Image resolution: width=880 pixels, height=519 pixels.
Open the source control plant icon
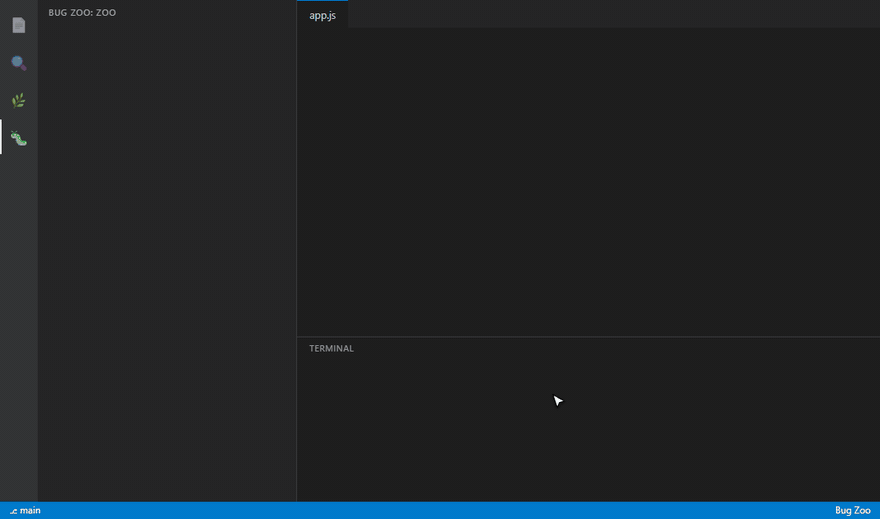pos(19,100)
